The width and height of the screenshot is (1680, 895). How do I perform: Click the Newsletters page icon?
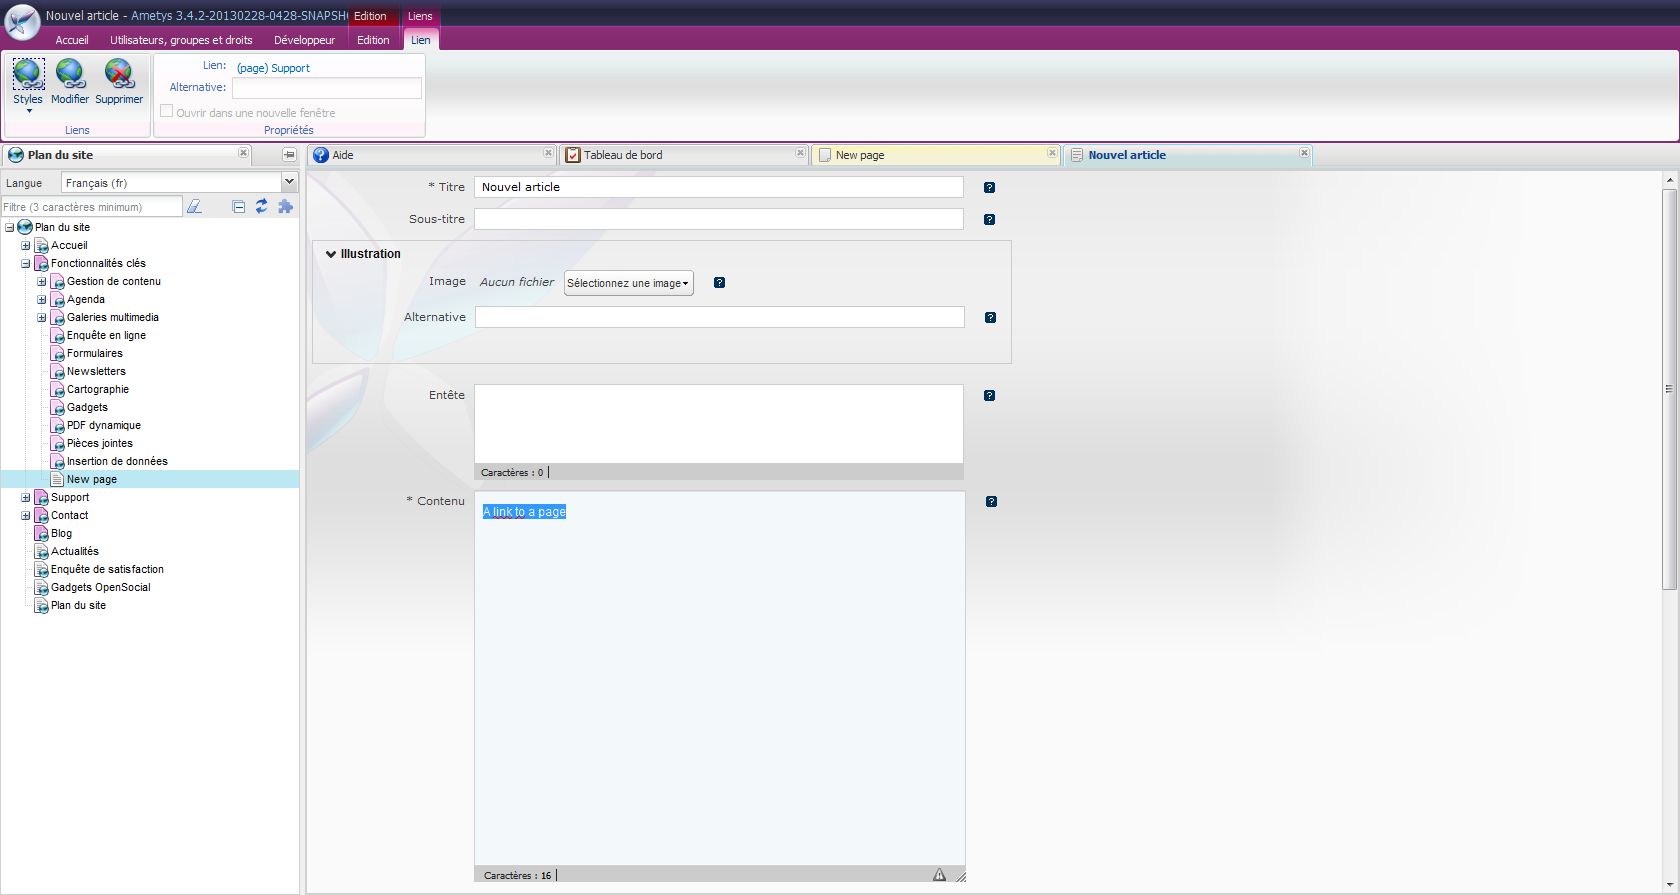(57, 372)
